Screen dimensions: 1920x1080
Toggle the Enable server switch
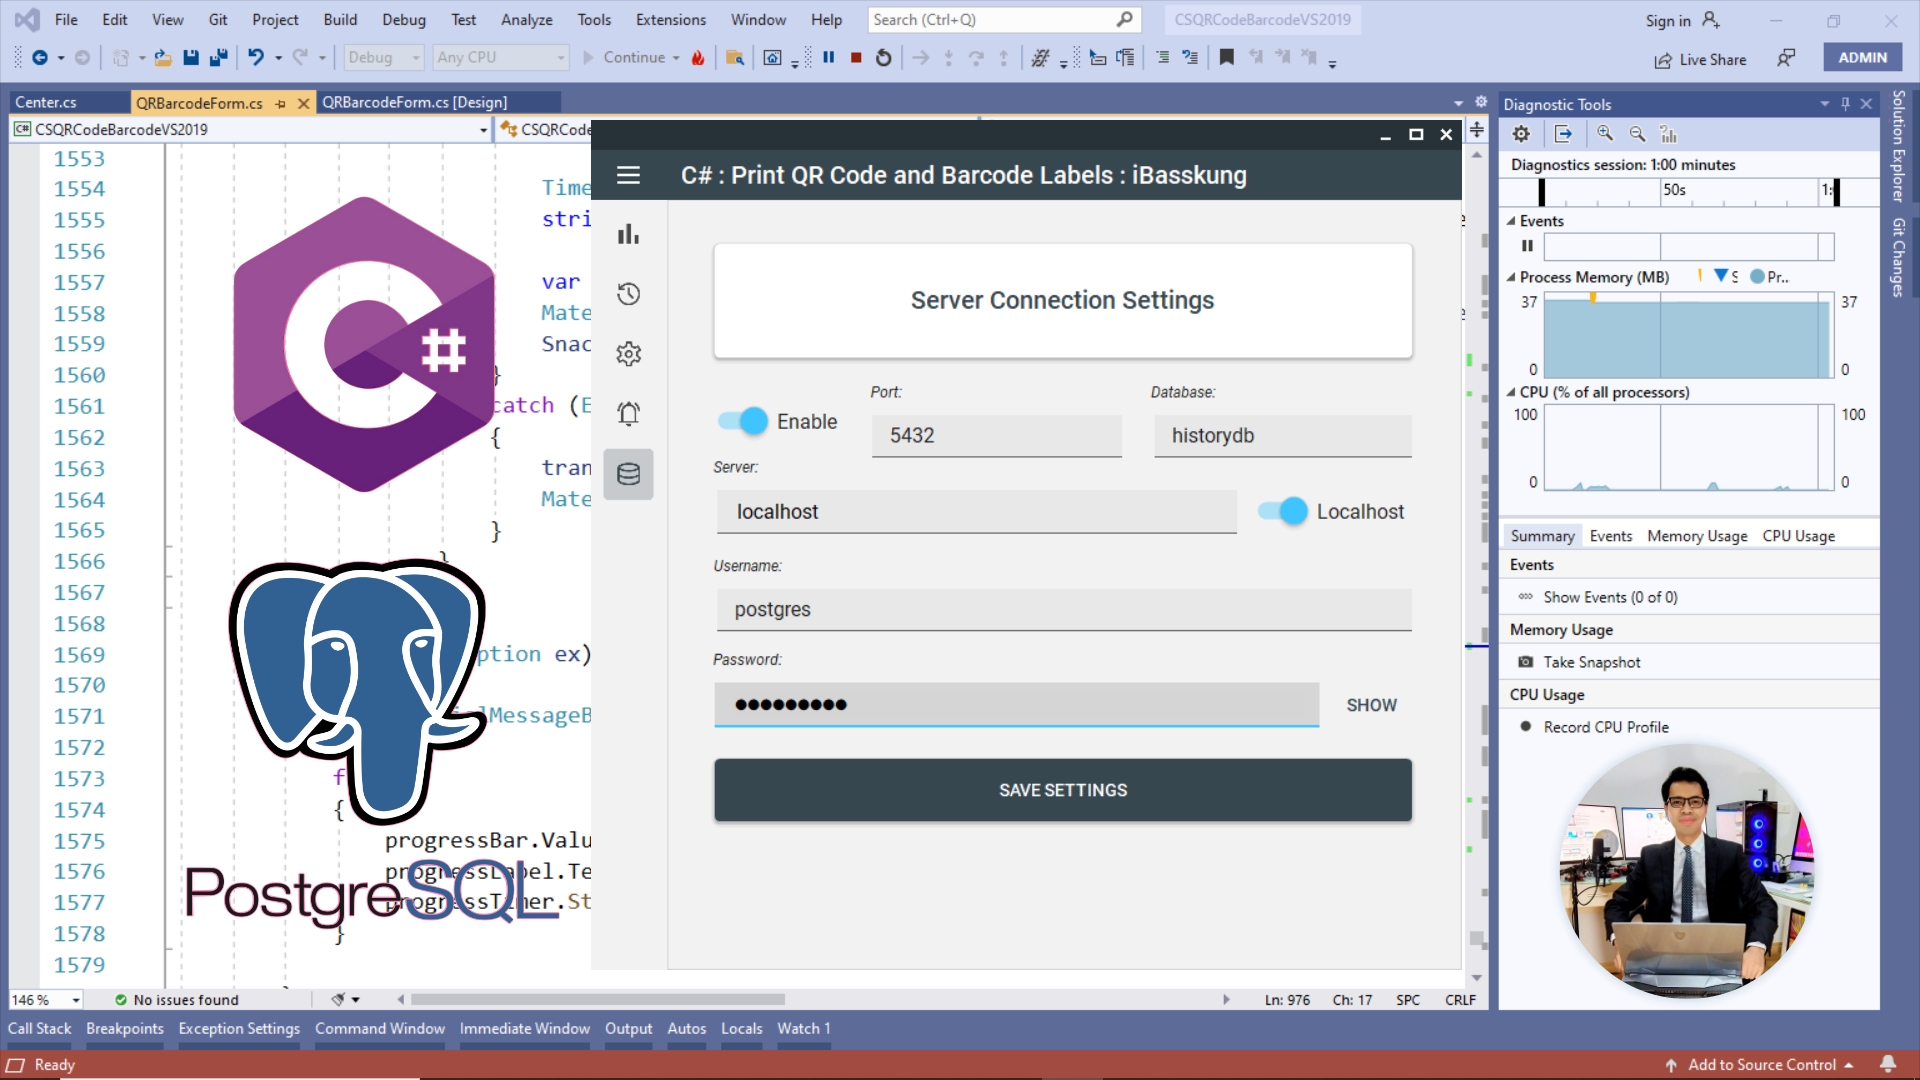tap(743, 422)
